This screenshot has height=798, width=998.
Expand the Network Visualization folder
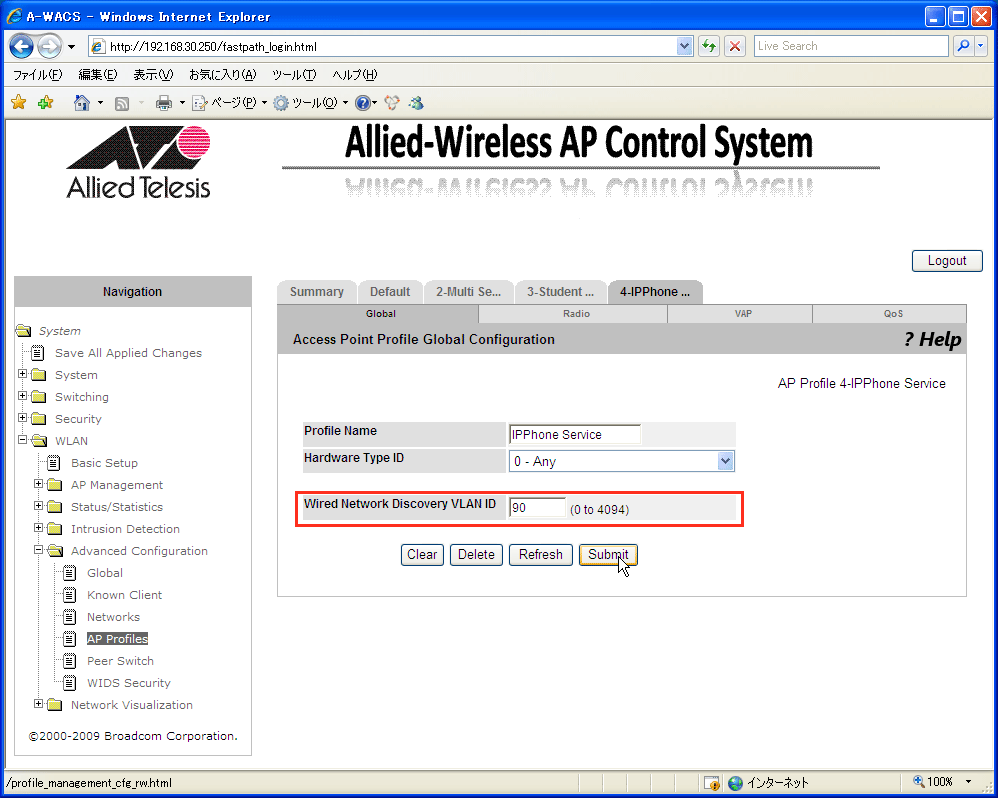point(39,704)
